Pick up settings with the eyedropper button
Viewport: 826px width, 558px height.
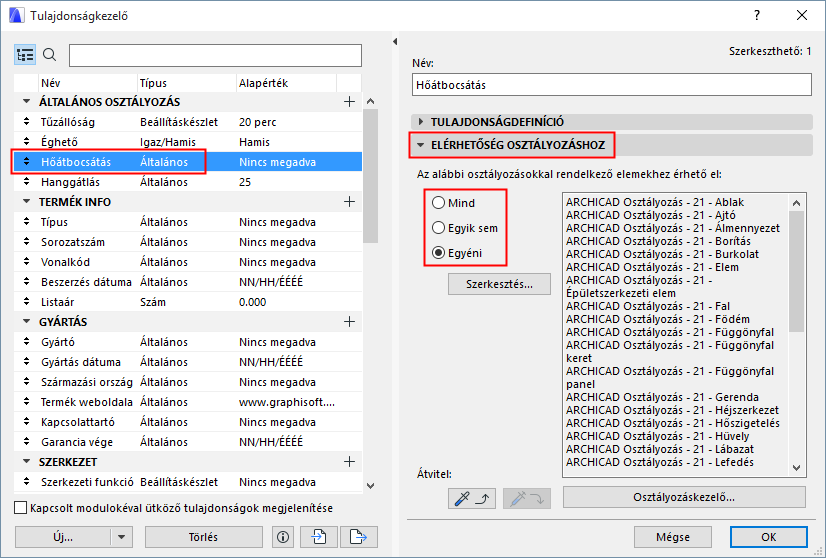tap(471, 498)
